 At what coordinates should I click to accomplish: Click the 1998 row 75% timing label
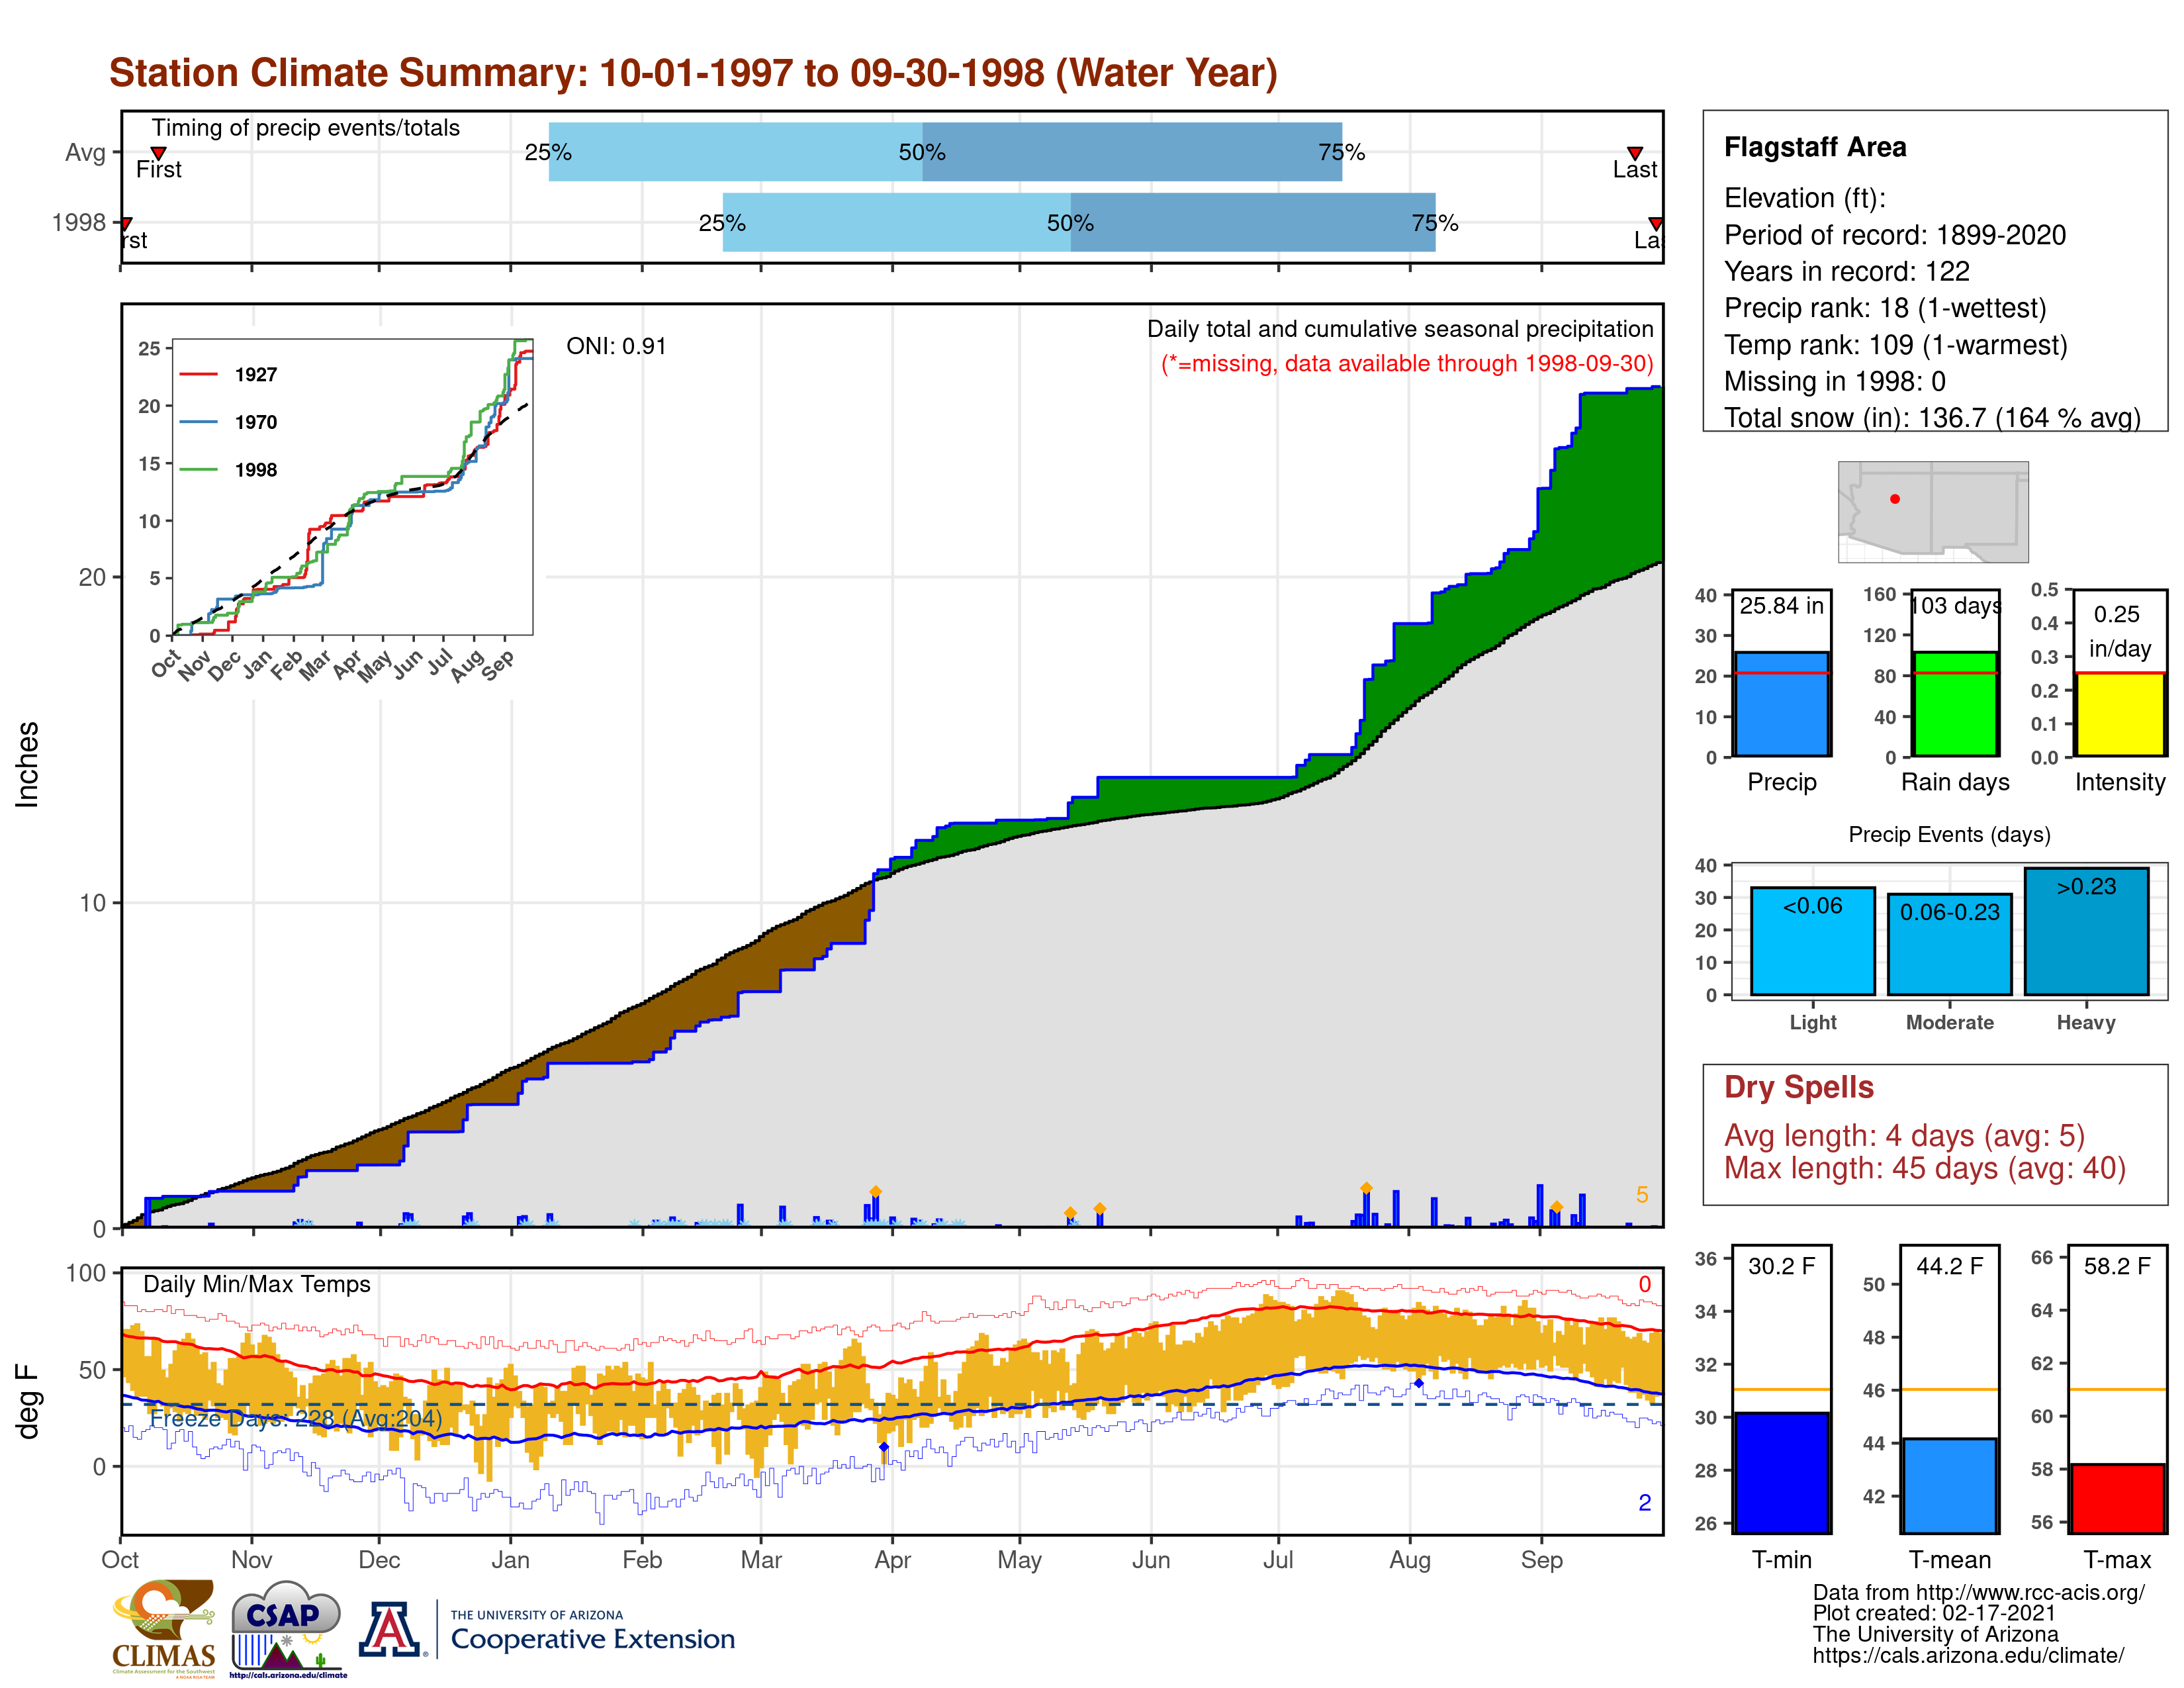[x=1435, y=223]
